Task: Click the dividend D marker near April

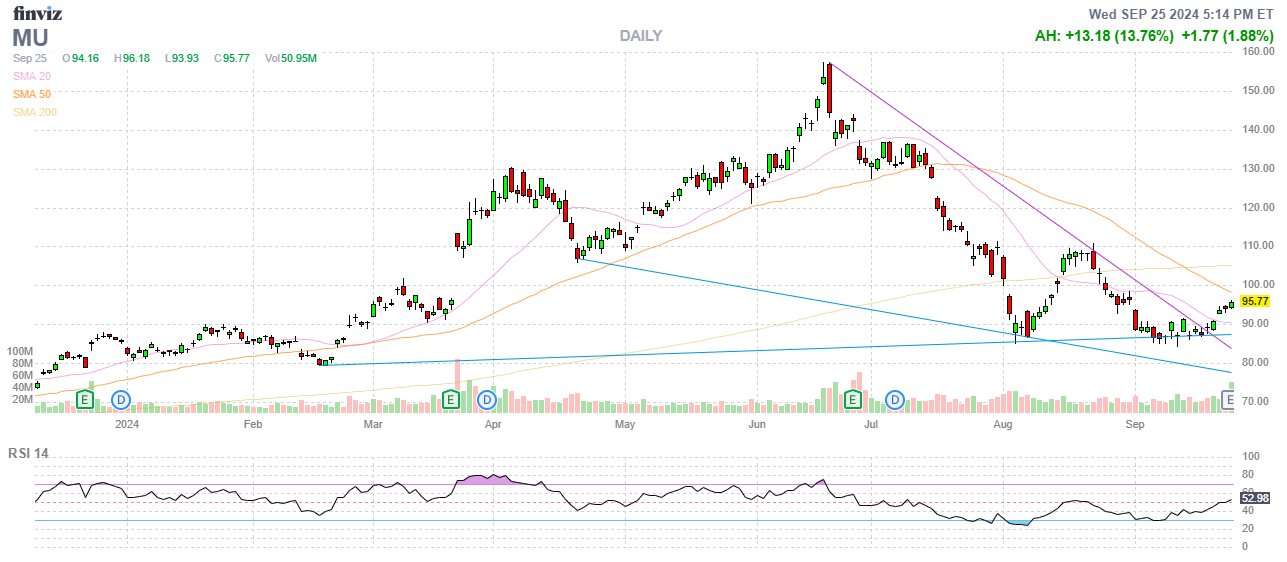Action: coord(487,400)
